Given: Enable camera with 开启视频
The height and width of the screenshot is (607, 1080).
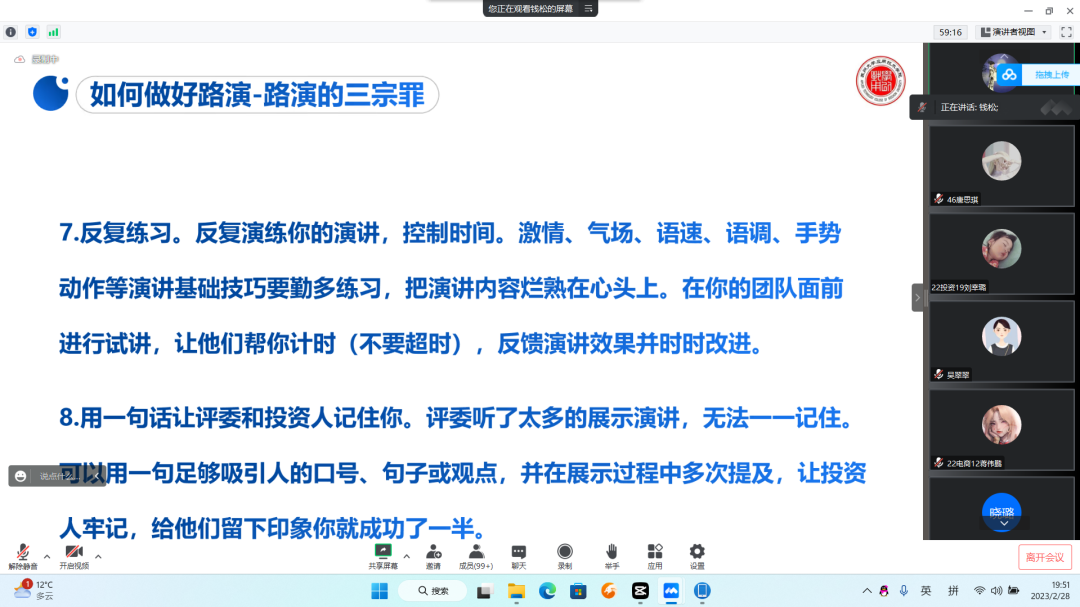Looking at the screenshot, I should tap(72, 555).
